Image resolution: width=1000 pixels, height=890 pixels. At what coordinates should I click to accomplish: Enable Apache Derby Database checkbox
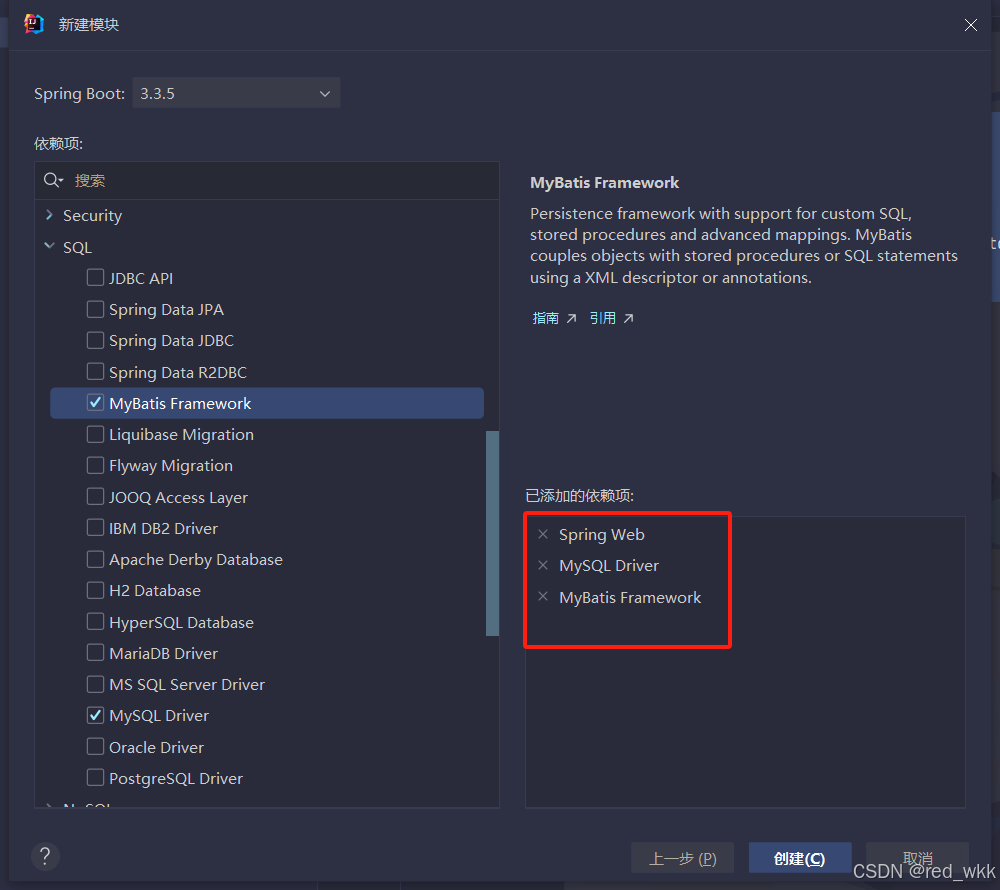click(95, 559)
